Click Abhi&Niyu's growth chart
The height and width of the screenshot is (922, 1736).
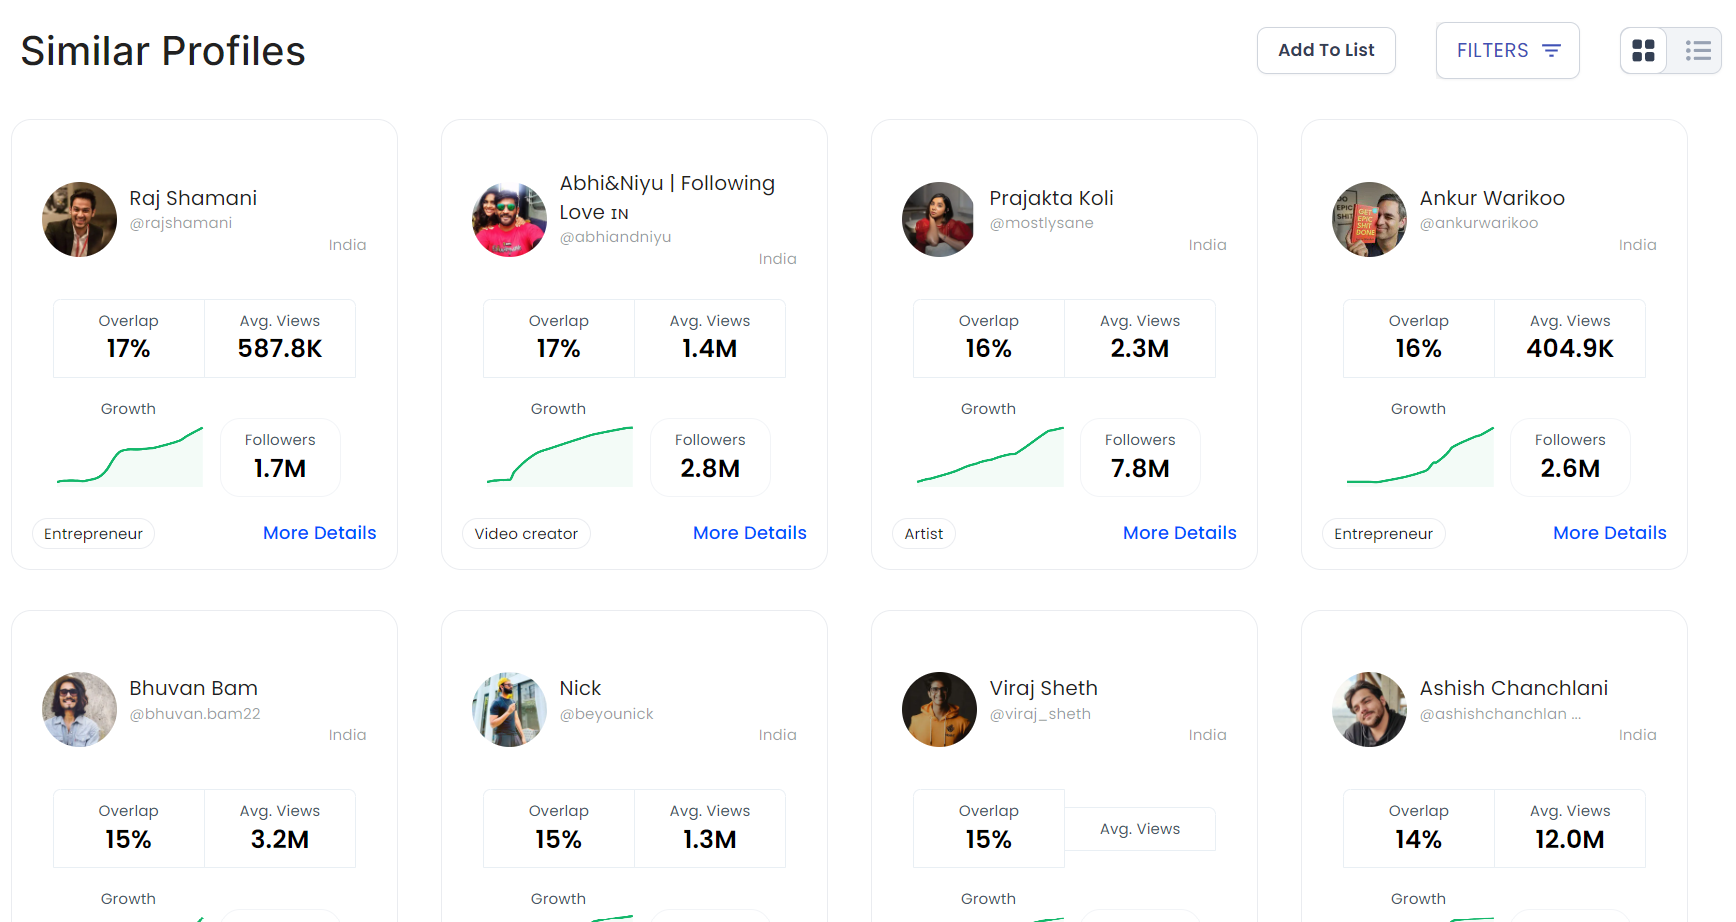coord(560,456)
